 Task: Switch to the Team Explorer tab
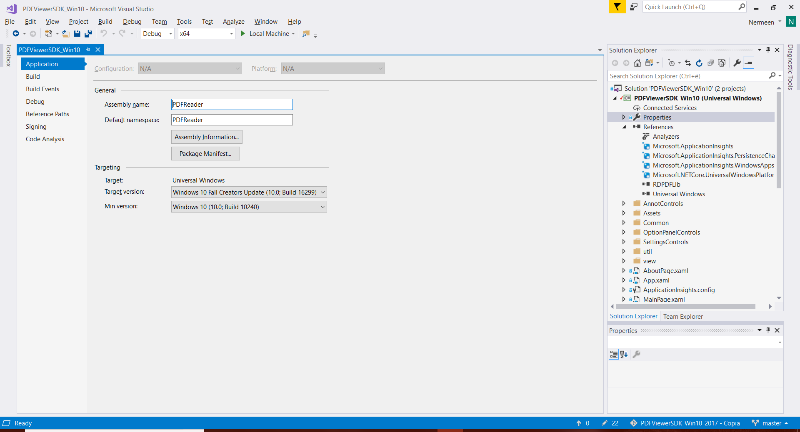click(684, 315)
